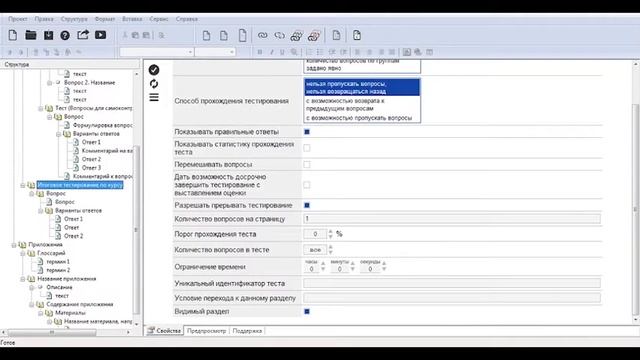Open the font name dropdown in the format toolbar
The width and height of the screenshot is (640, 360).
(x=190, y=52)
